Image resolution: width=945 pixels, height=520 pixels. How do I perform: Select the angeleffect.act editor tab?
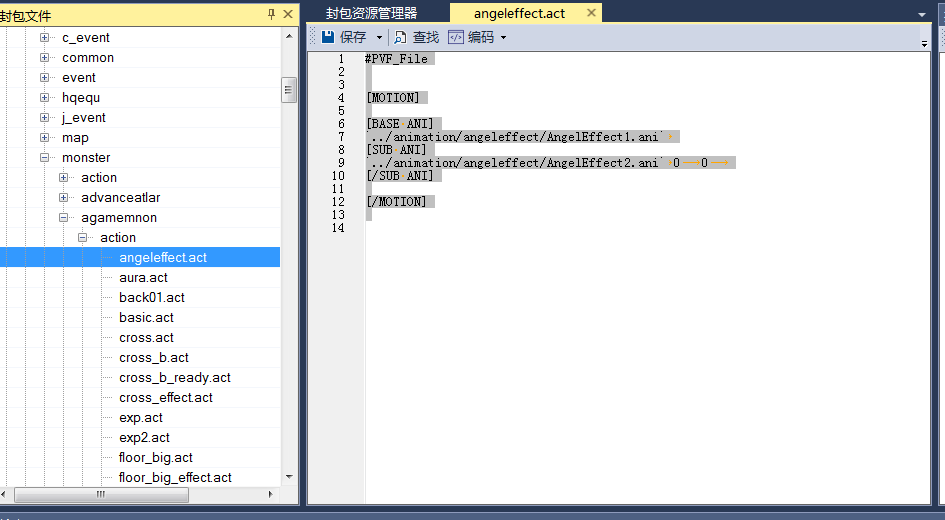519,13
